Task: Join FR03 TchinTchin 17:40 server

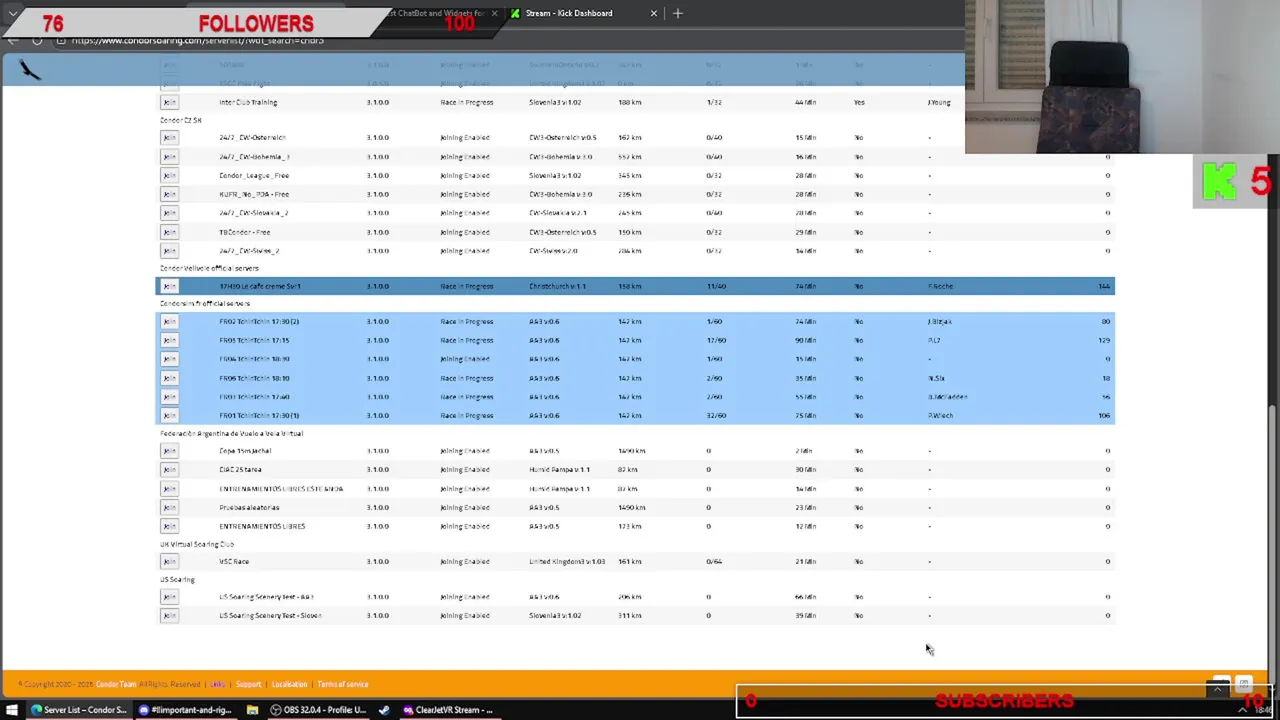Action: pos(169,397)
